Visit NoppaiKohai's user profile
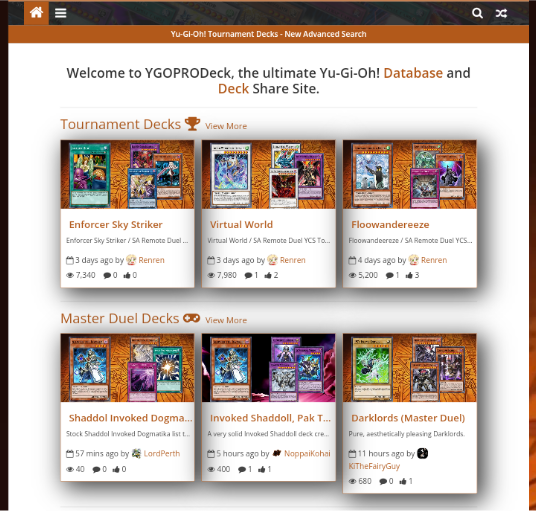Viewport: 537px width, 511px height. tap(307, 453)
